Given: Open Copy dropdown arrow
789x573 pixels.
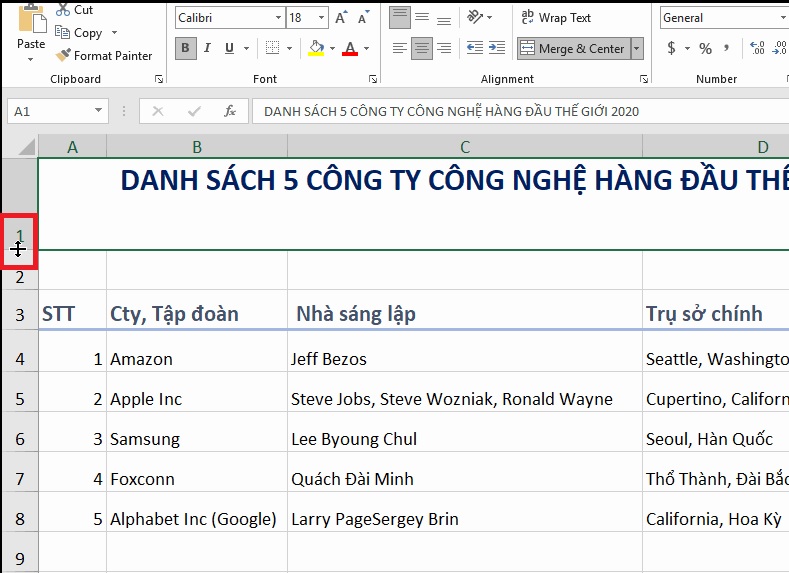Looking at the screenshot, I should tap(115, 33).
